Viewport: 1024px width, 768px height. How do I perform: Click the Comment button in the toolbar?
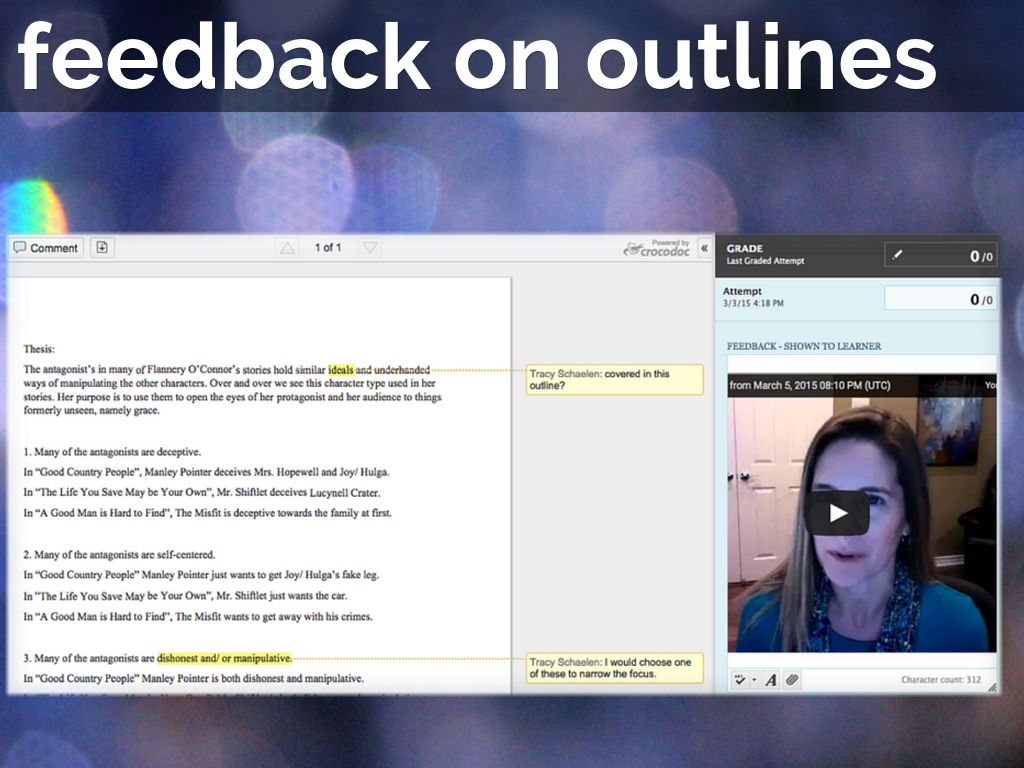tap(46, 248)
